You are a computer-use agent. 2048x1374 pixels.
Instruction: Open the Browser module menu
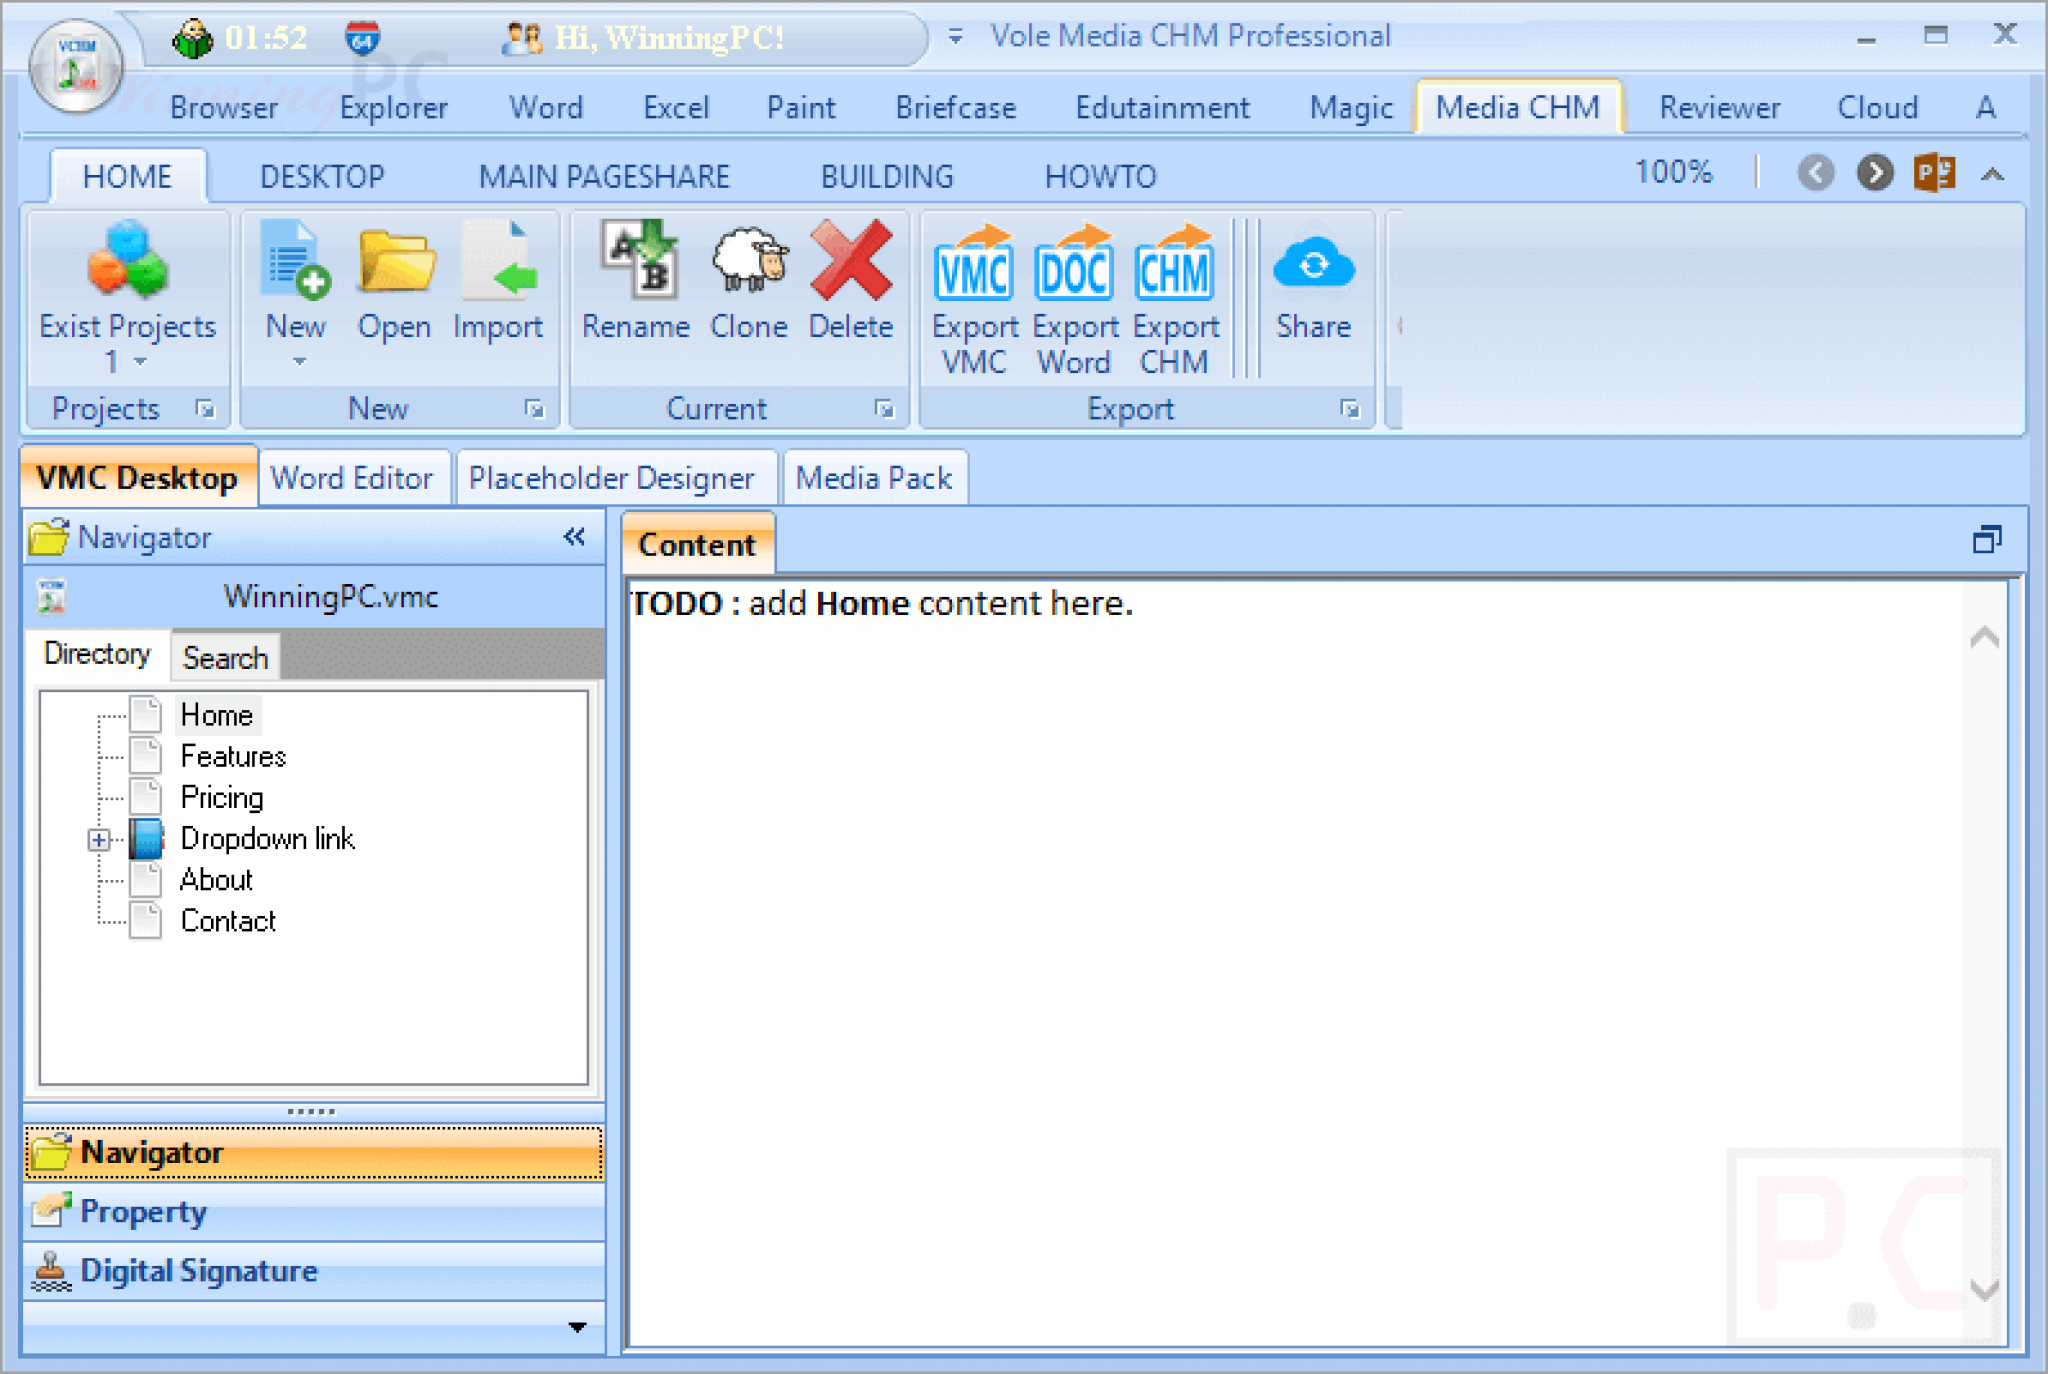[224, 107]
